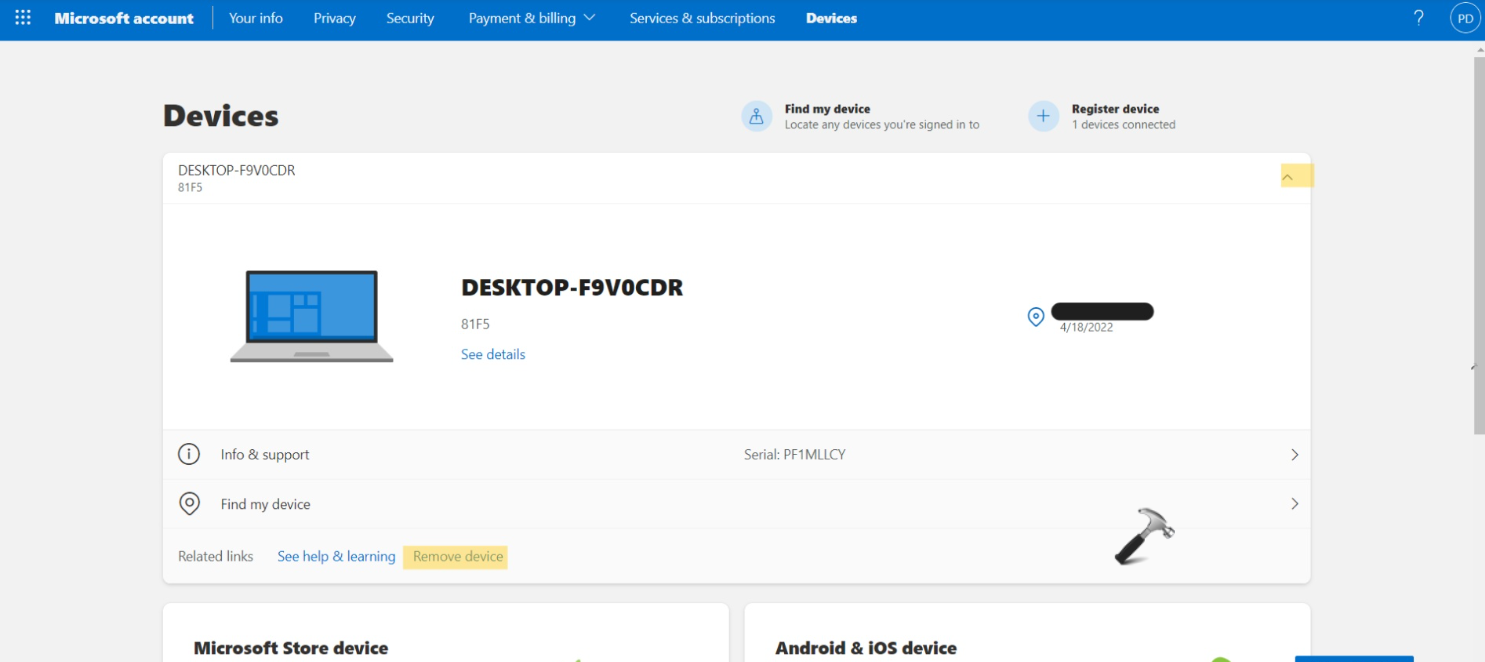Go to the Security tab
The height and width of the screenshot is (662, 1485).
pyautogui.click(x=410, y=18)
